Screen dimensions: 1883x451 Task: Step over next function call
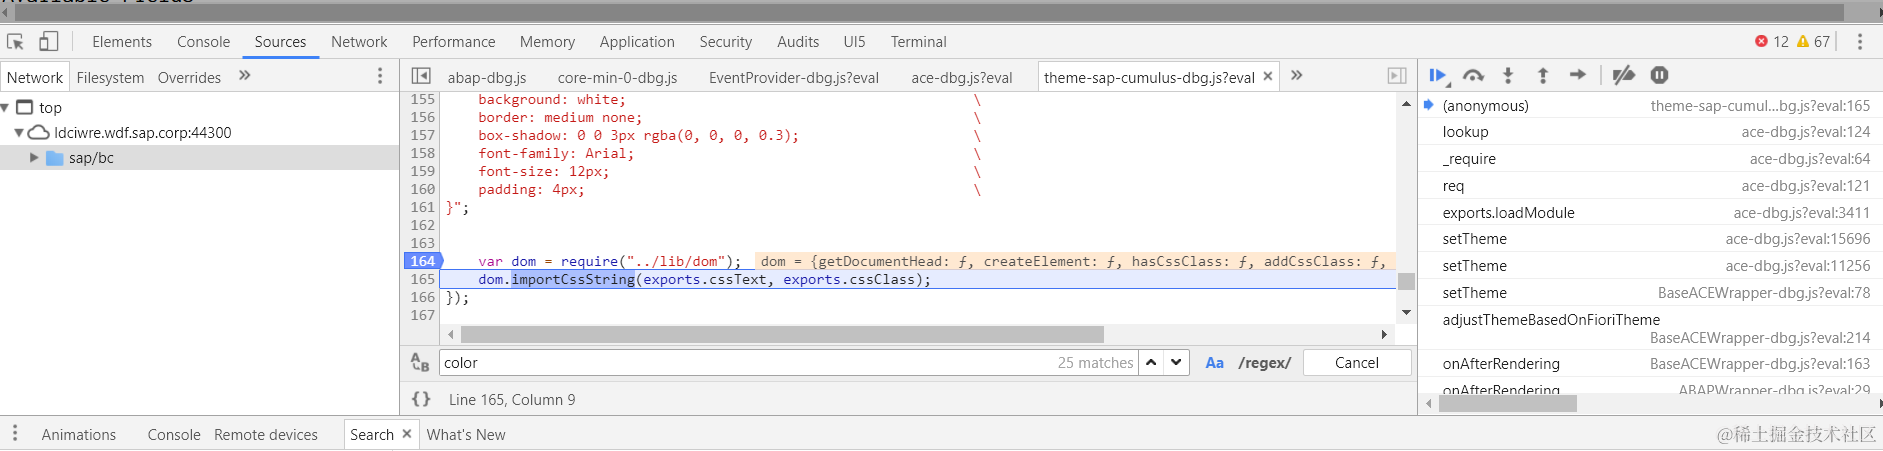click(x=1473, y=75)
